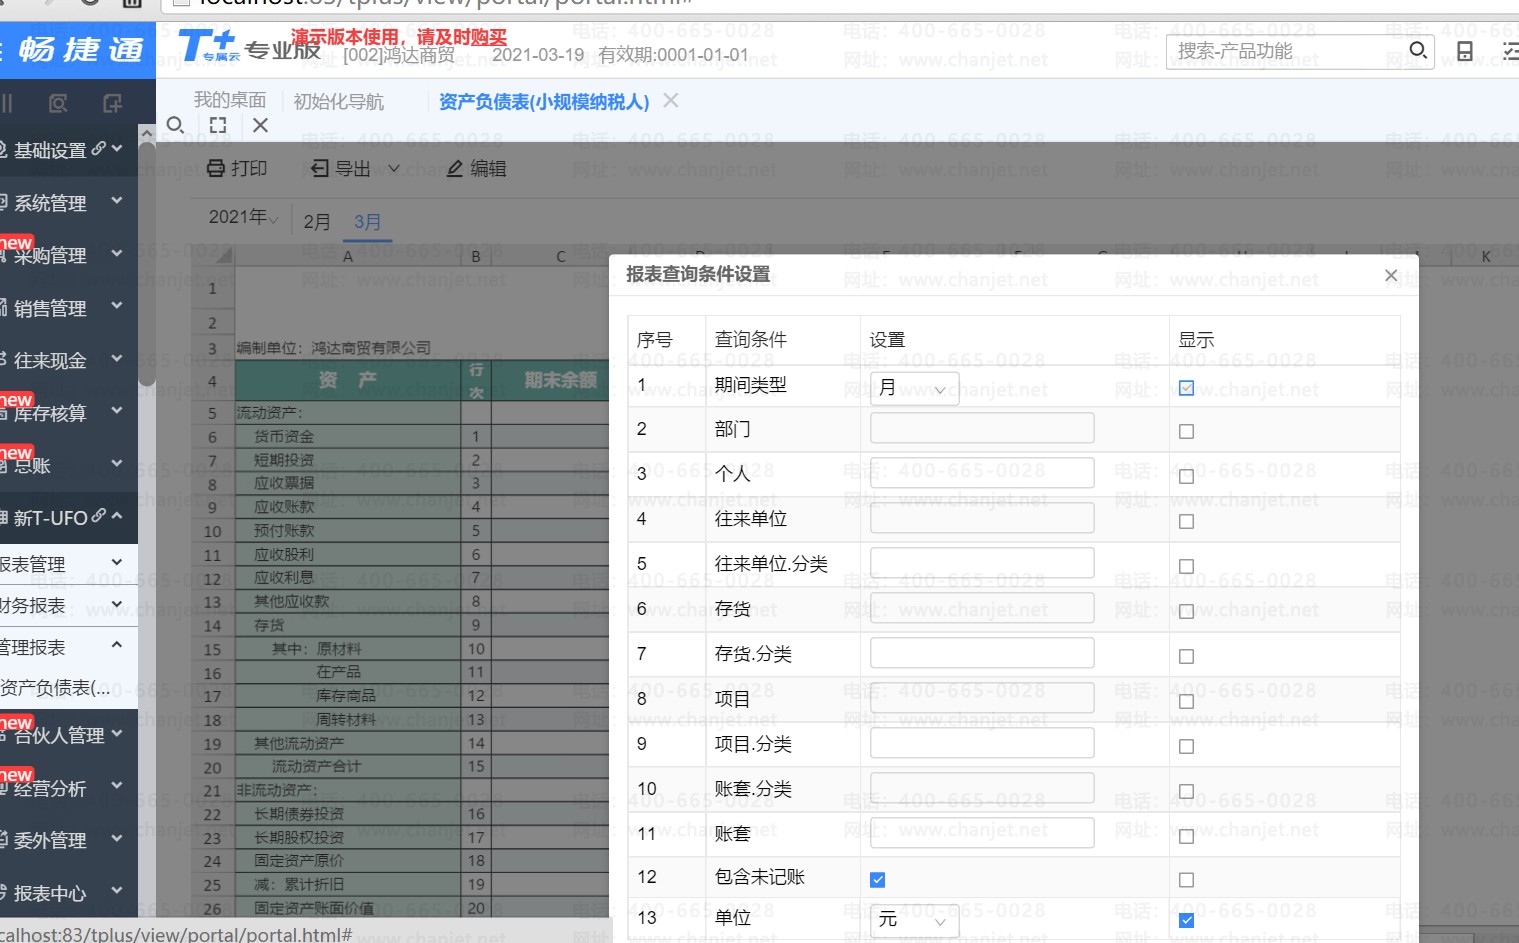
Task: Click the fullscreen expand icon below tabs
Action: [x=218, y=125]
